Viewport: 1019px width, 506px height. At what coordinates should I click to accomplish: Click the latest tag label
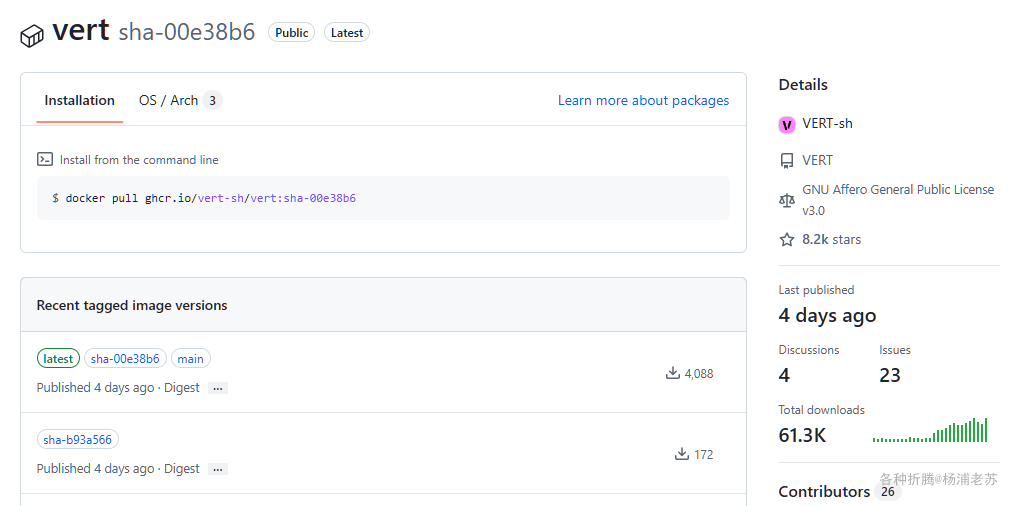(58, 359)
